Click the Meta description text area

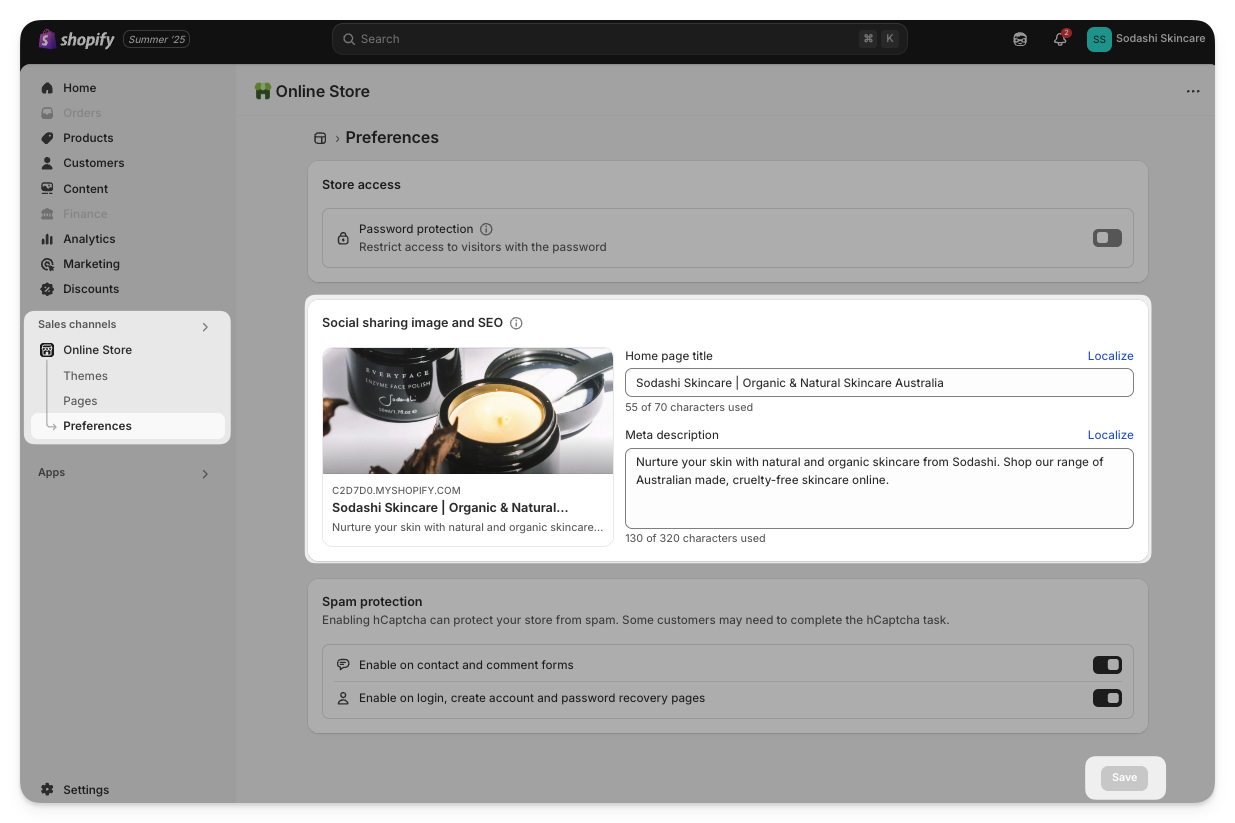[878, 488]
